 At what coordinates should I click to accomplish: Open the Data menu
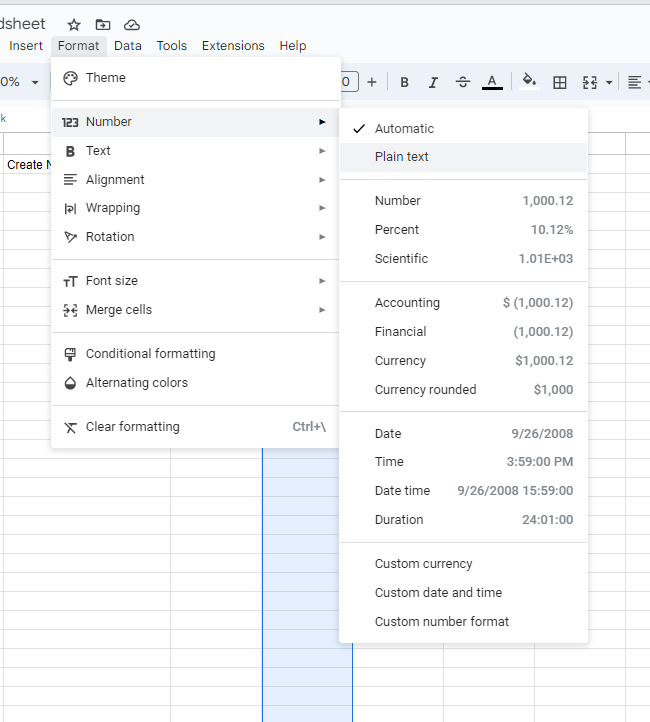pyautogui.click(x=128, y=46)
